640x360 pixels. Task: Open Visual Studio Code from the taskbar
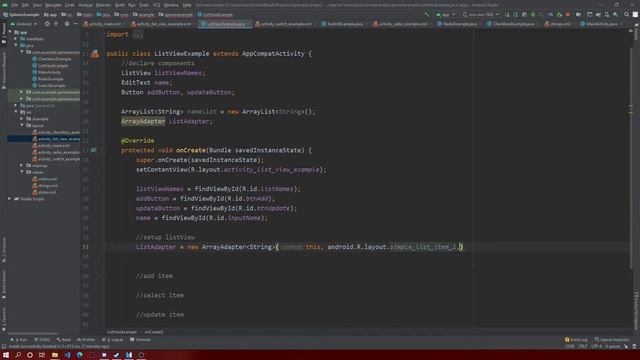tap(67, 355)
